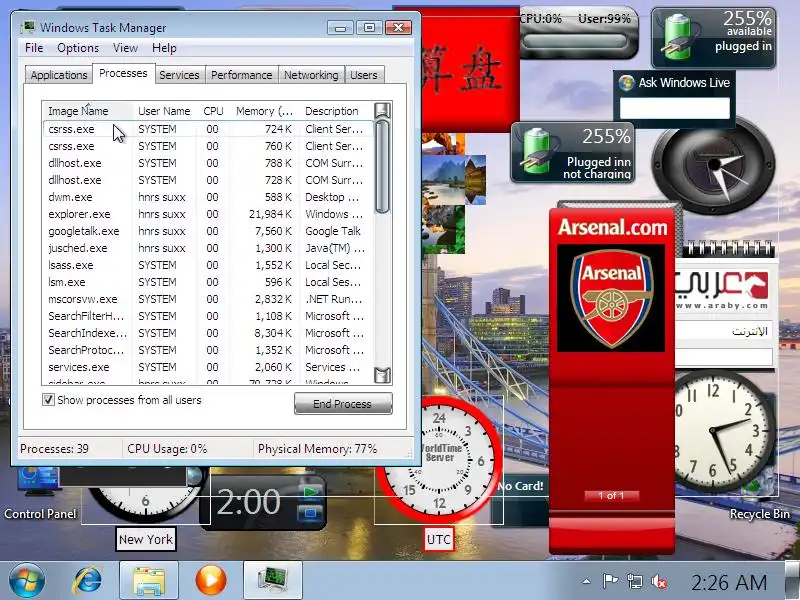The image size is (800, 600).
Task: Select Task Manager taskbar button
Action: (273, 581)
